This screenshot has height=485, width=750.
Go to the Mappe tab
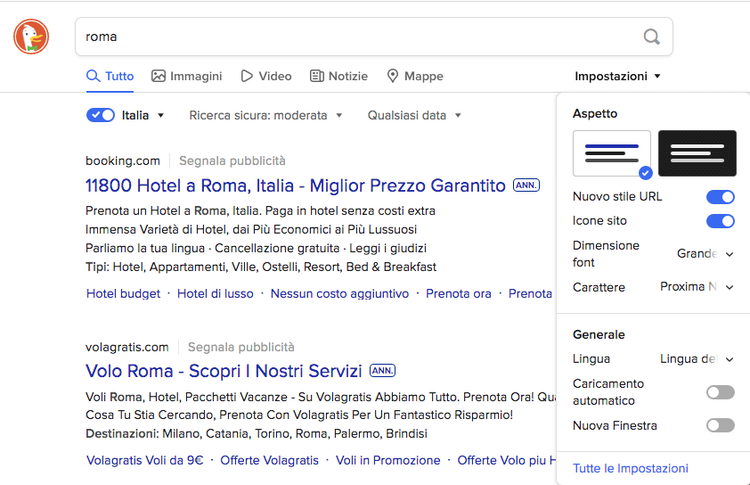click(x=415, y=76)
